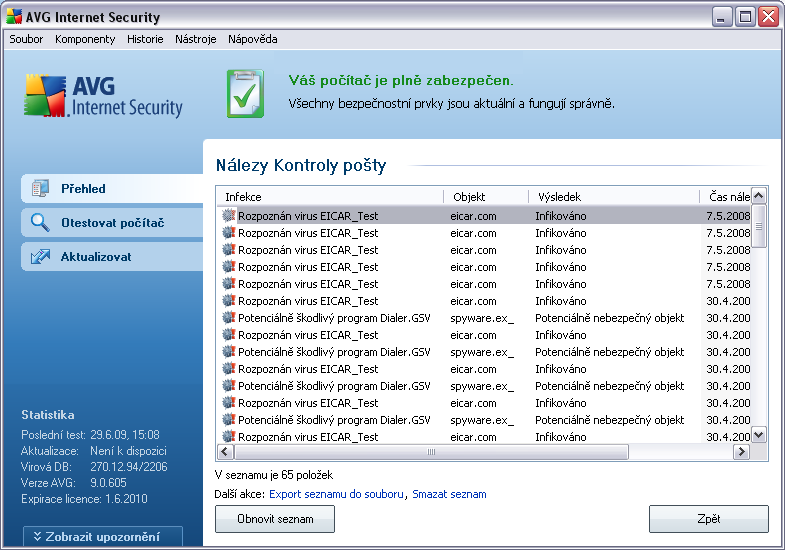The height and width of the screenshot is (550, 785).
Task: Click the Zpět button
Action: (709, 519)
